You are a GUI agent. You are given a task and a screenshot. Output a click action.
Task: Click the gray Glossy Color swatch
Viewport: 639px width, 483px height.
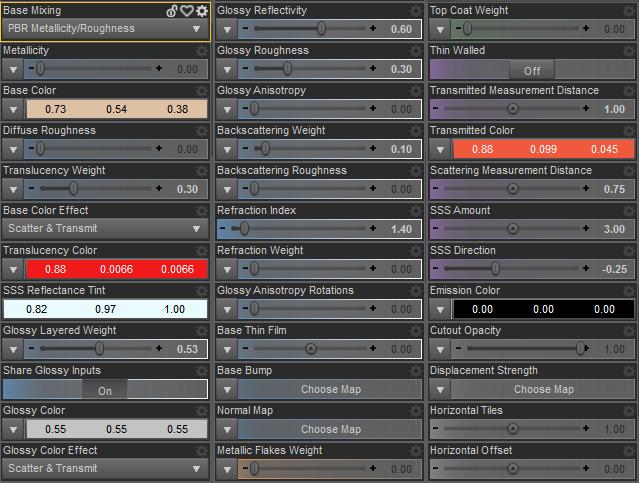[117, 429]
